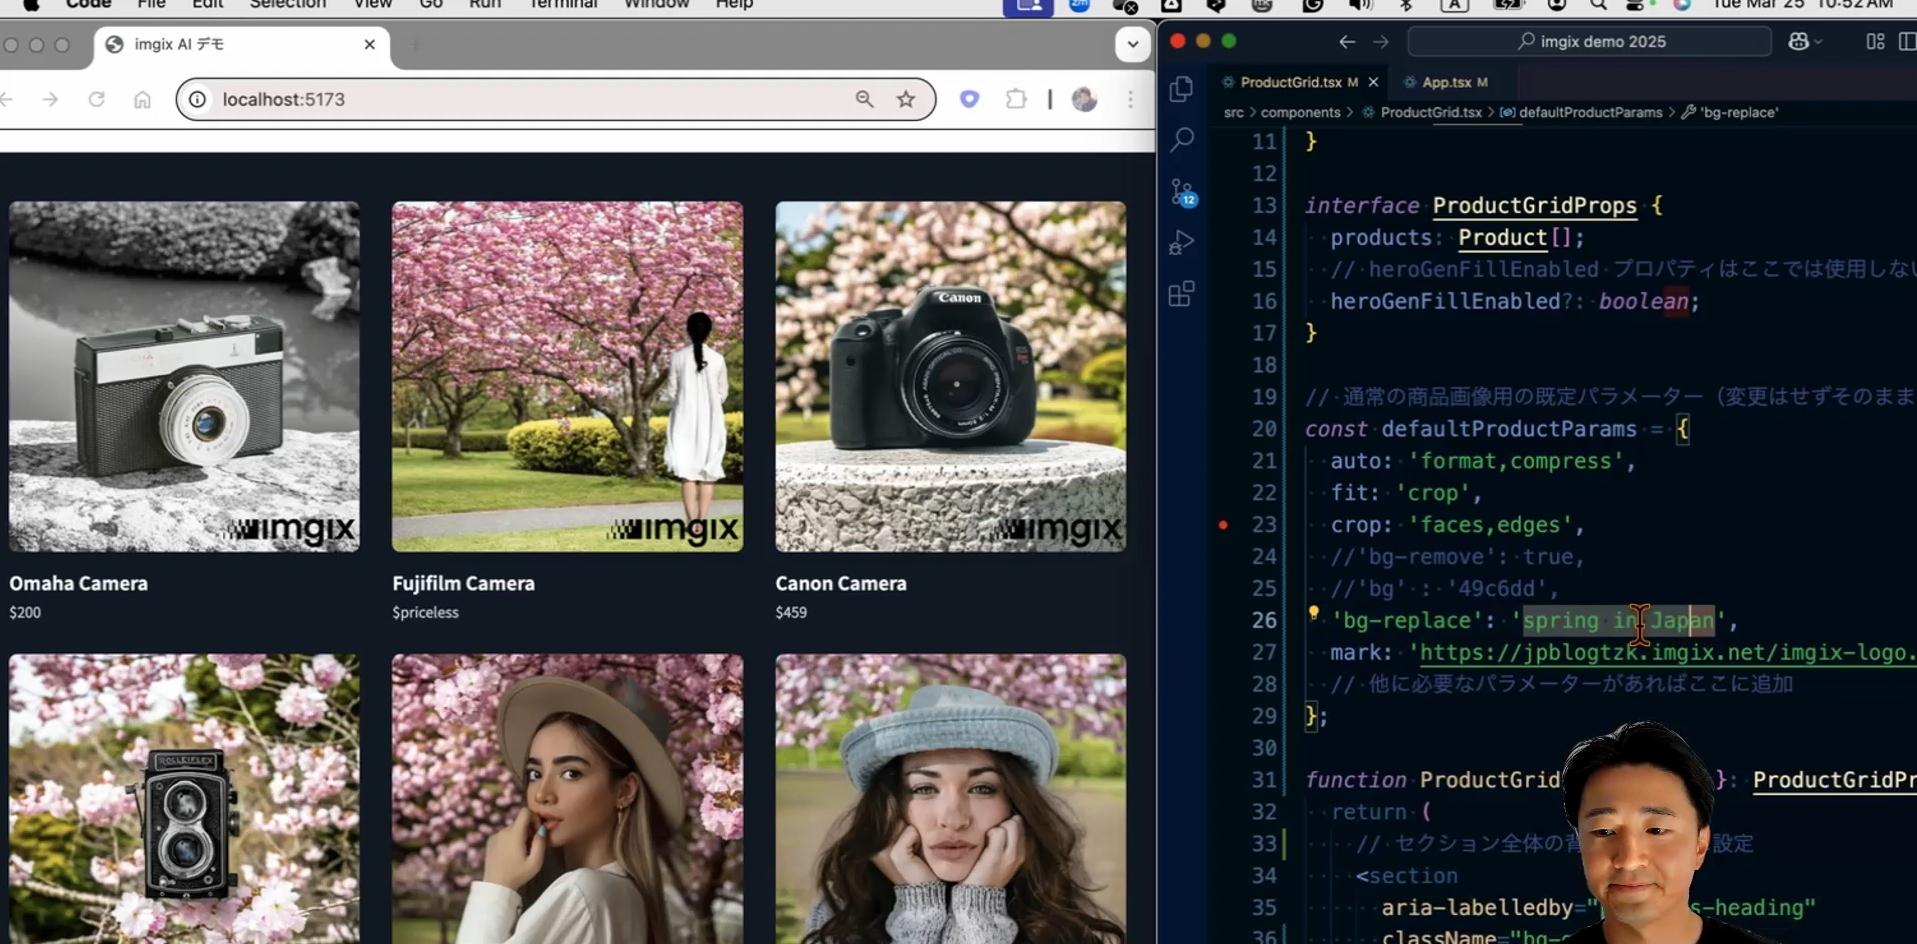The image size is (1917, 944).
Task: Open the Omaha Camera product image
Action: [x=184, y=377]
